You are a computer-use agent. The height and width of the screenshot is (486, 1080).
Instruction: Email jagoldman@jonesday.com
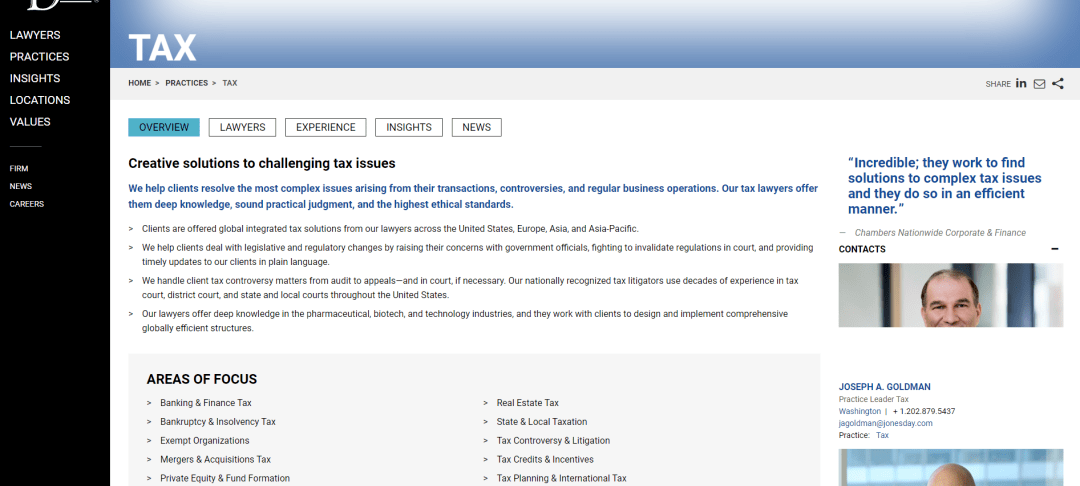tap(885, 423)
